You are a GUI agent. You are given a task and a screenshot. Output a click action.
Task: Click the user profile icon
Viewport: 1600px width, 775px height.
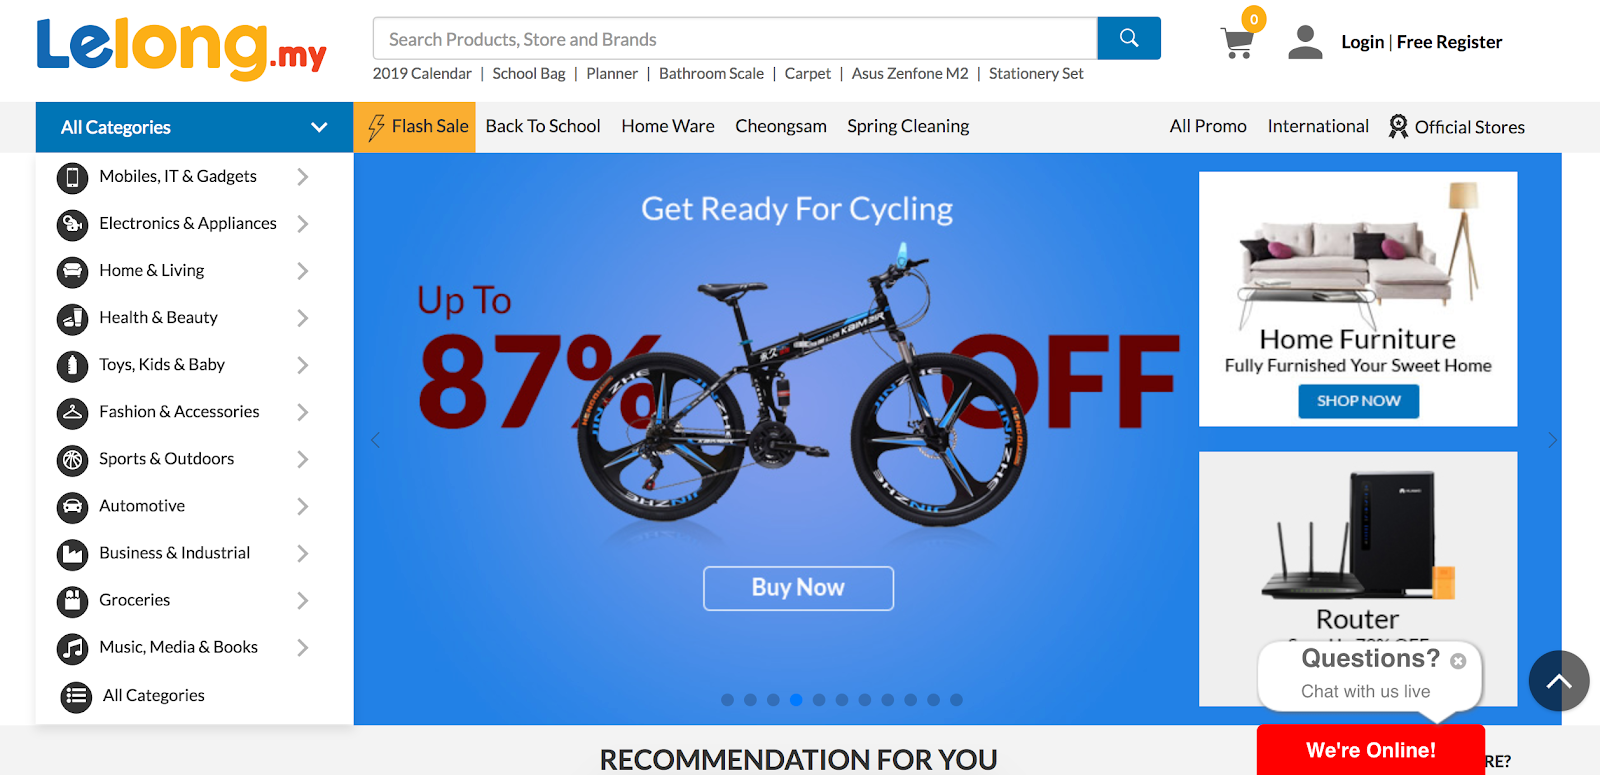pos(1305,42)
